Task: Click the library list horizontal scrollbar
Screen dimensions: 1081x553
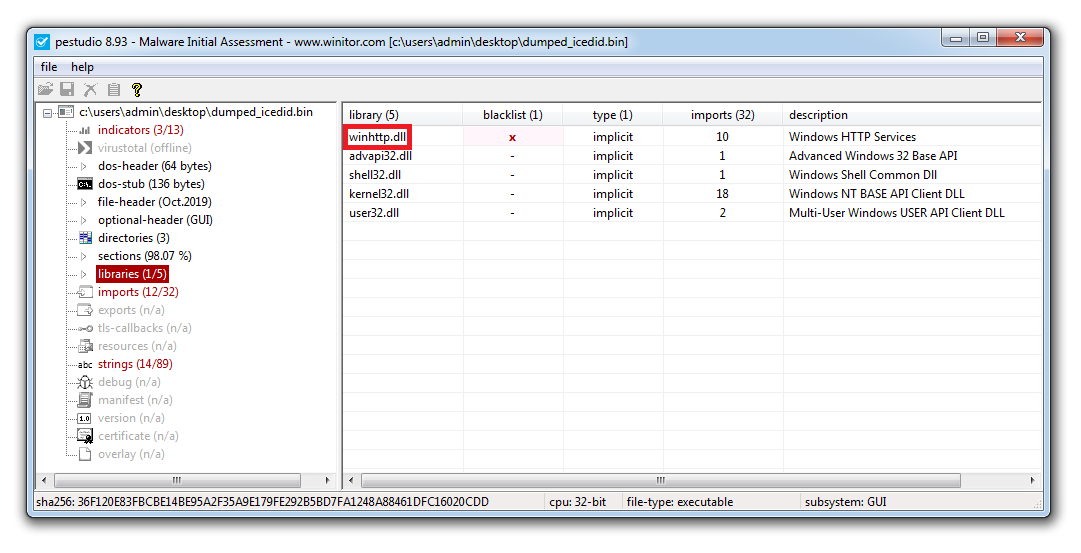Action: (x=690, y=481)
